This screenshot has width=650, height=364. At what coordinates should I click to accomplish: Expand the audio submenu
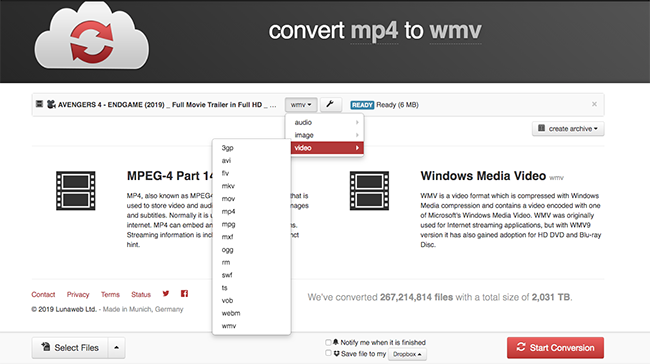pos(325,122)
